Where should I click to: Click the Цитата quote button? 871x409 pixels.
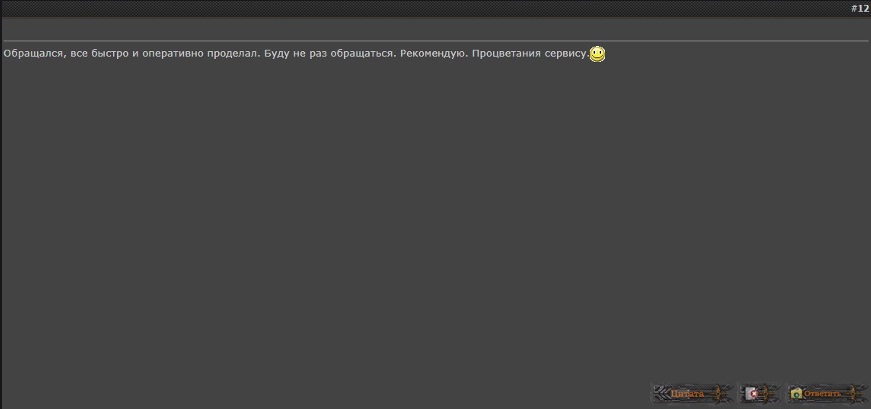(692, 394)
